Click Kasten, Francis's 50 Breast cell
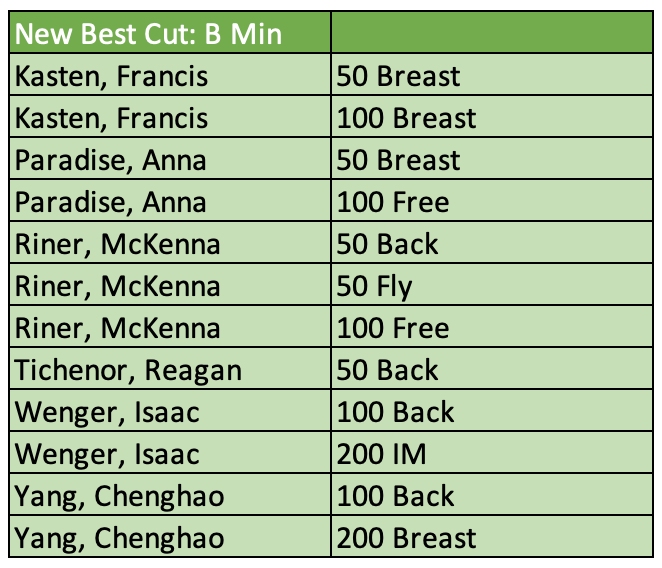This screenshot has height=568, width=662. pos(493,77)
